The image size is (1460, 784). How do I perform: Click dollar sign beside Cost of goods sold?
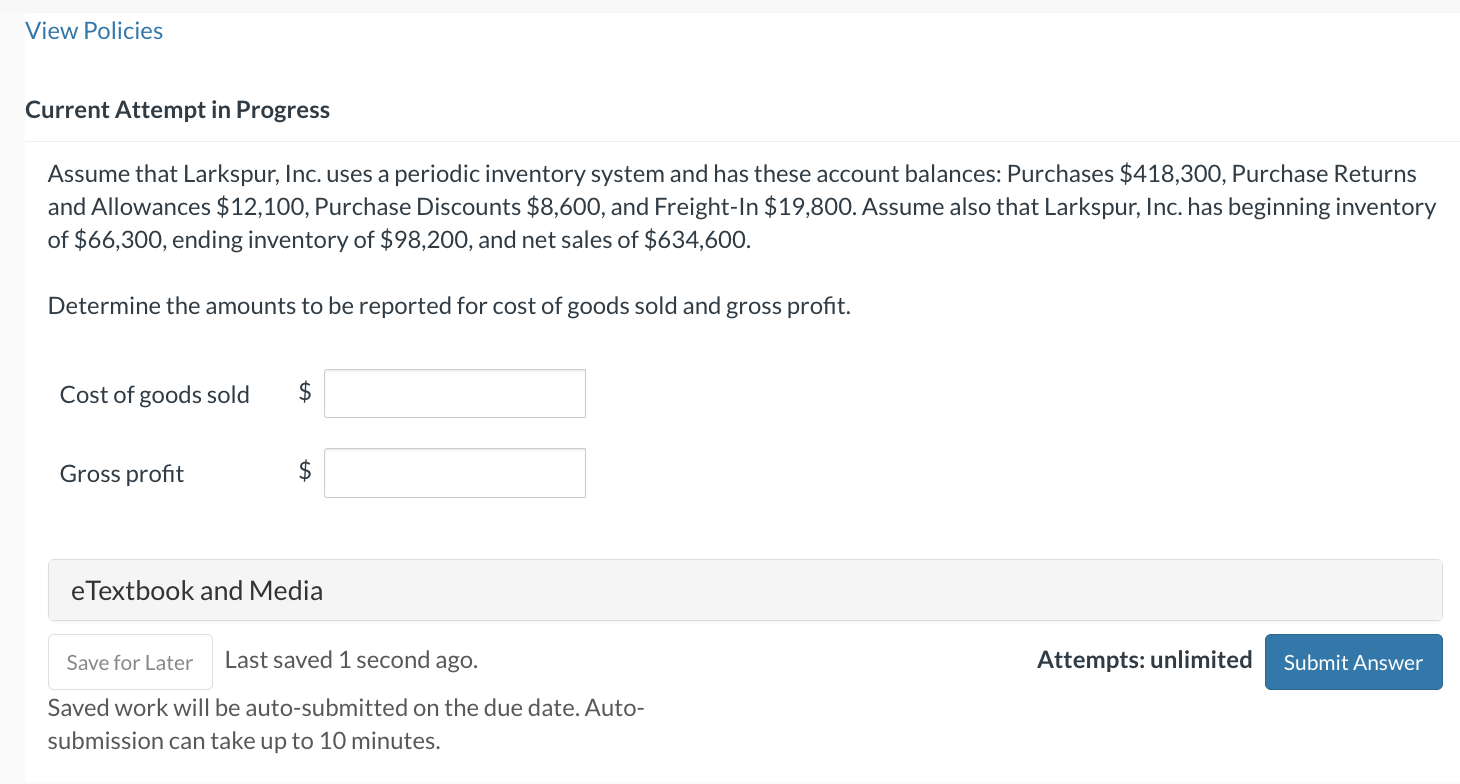[x=306, y=394]
